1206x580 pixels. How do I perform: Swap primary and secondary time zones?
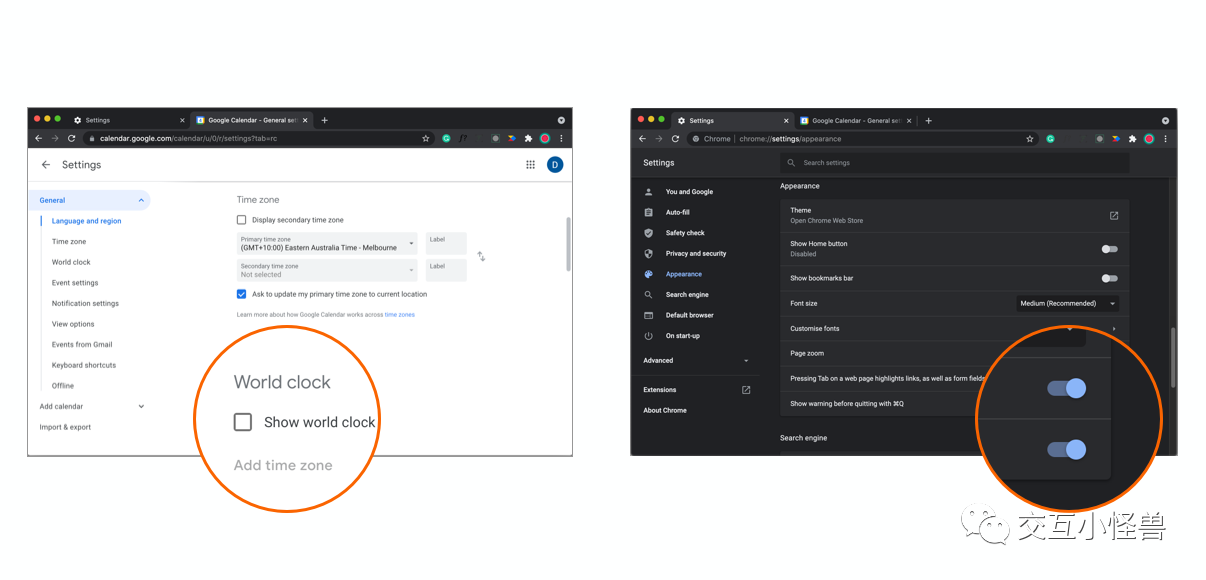tap(481, 256)
